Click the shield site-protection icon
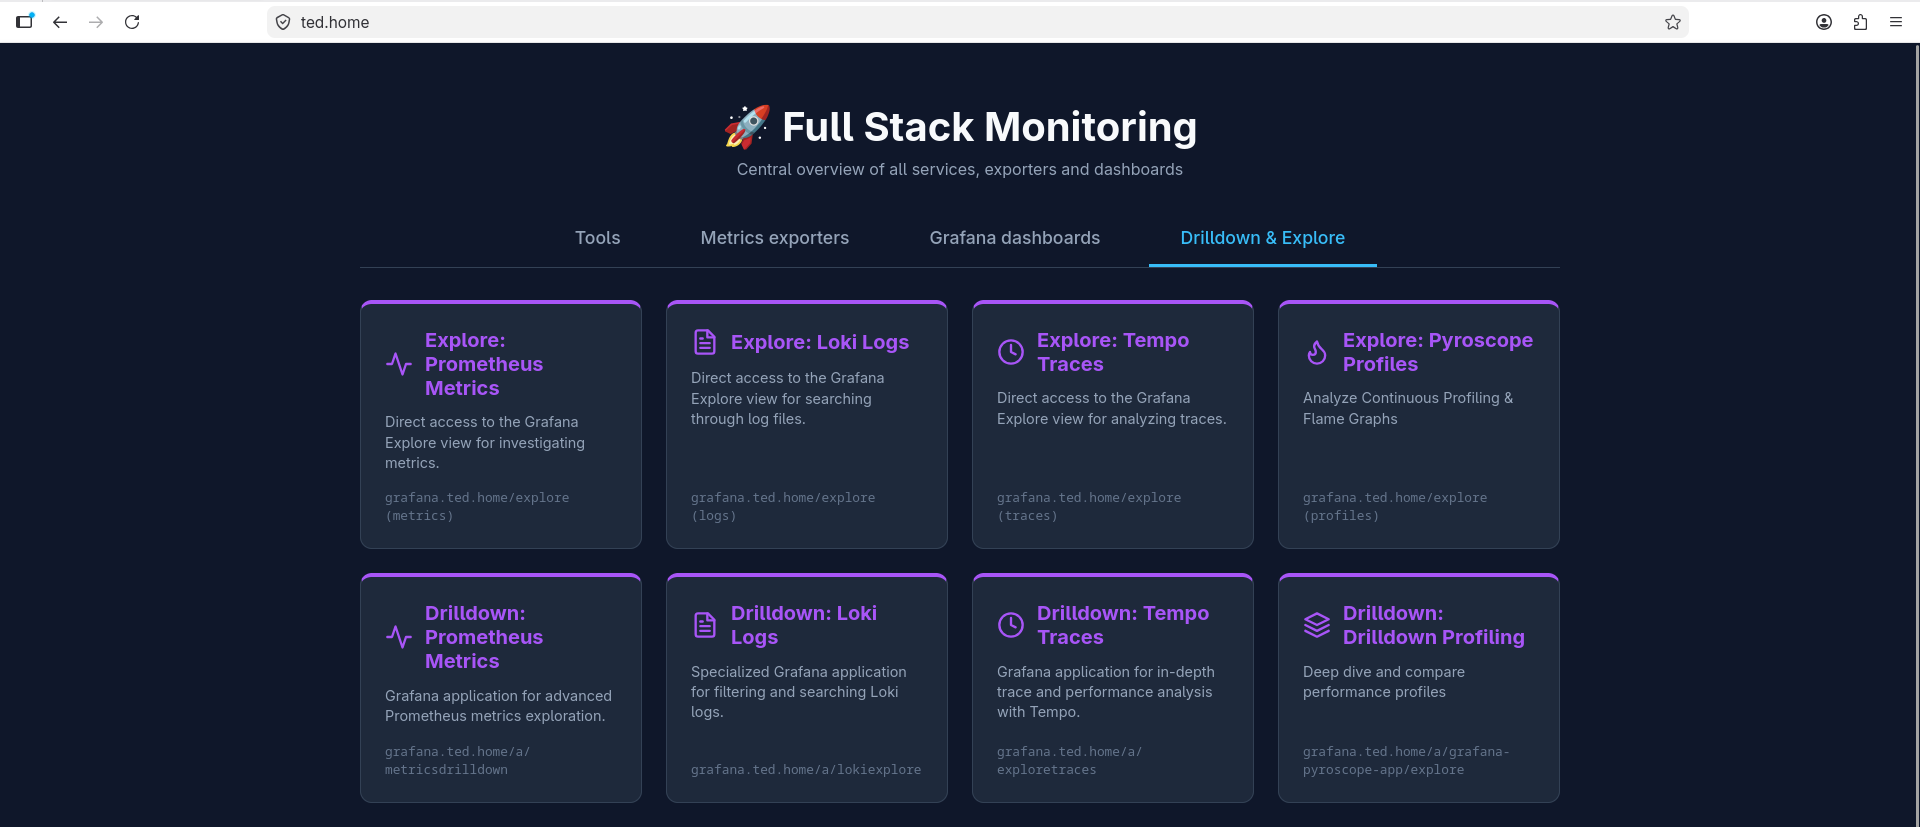 pyautogui.click(x=283, y=22)
